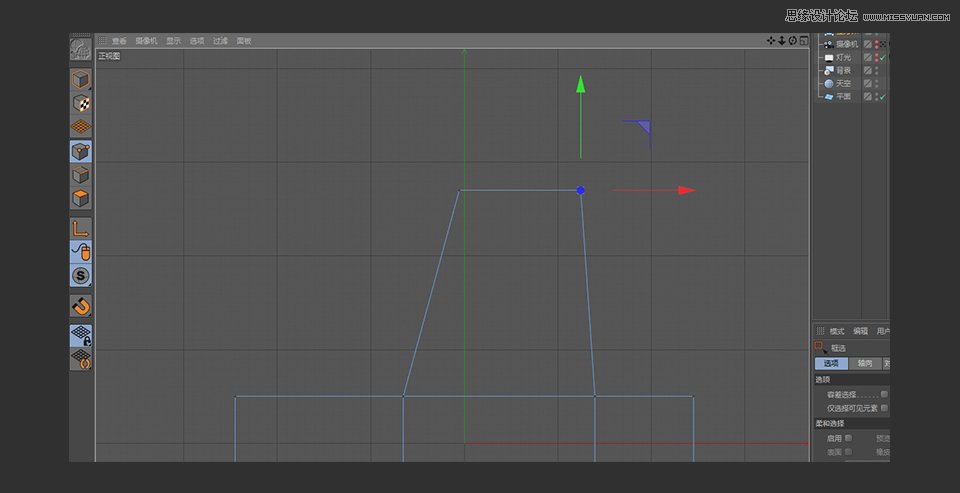The width and height of the screenshot is (960, 493).
Task: Toggle the locked workplane grid icon
Action: pos(81,336)
